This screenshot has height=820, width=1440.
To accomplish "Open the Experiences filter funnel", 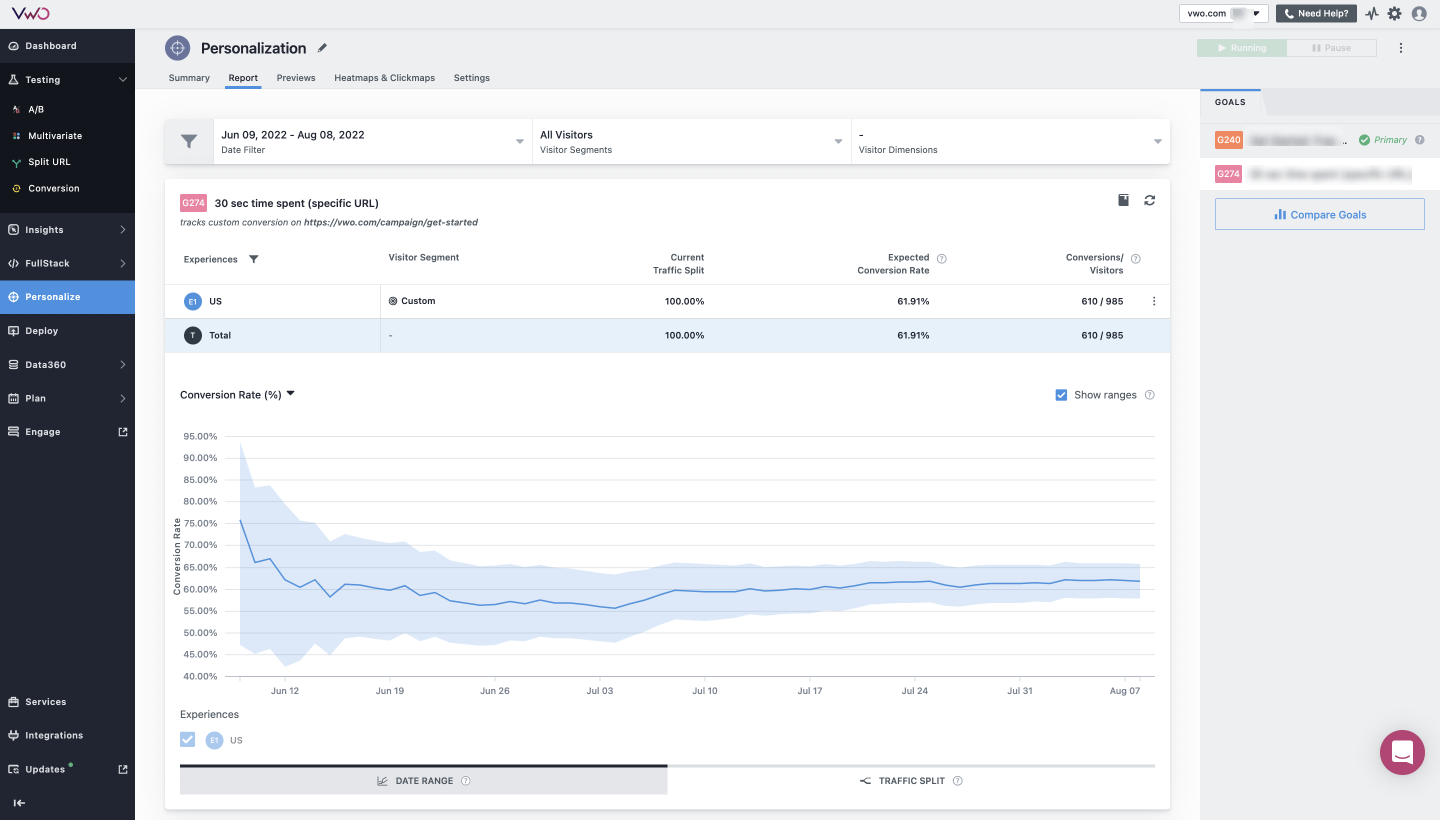I will [x=254, y=258].
